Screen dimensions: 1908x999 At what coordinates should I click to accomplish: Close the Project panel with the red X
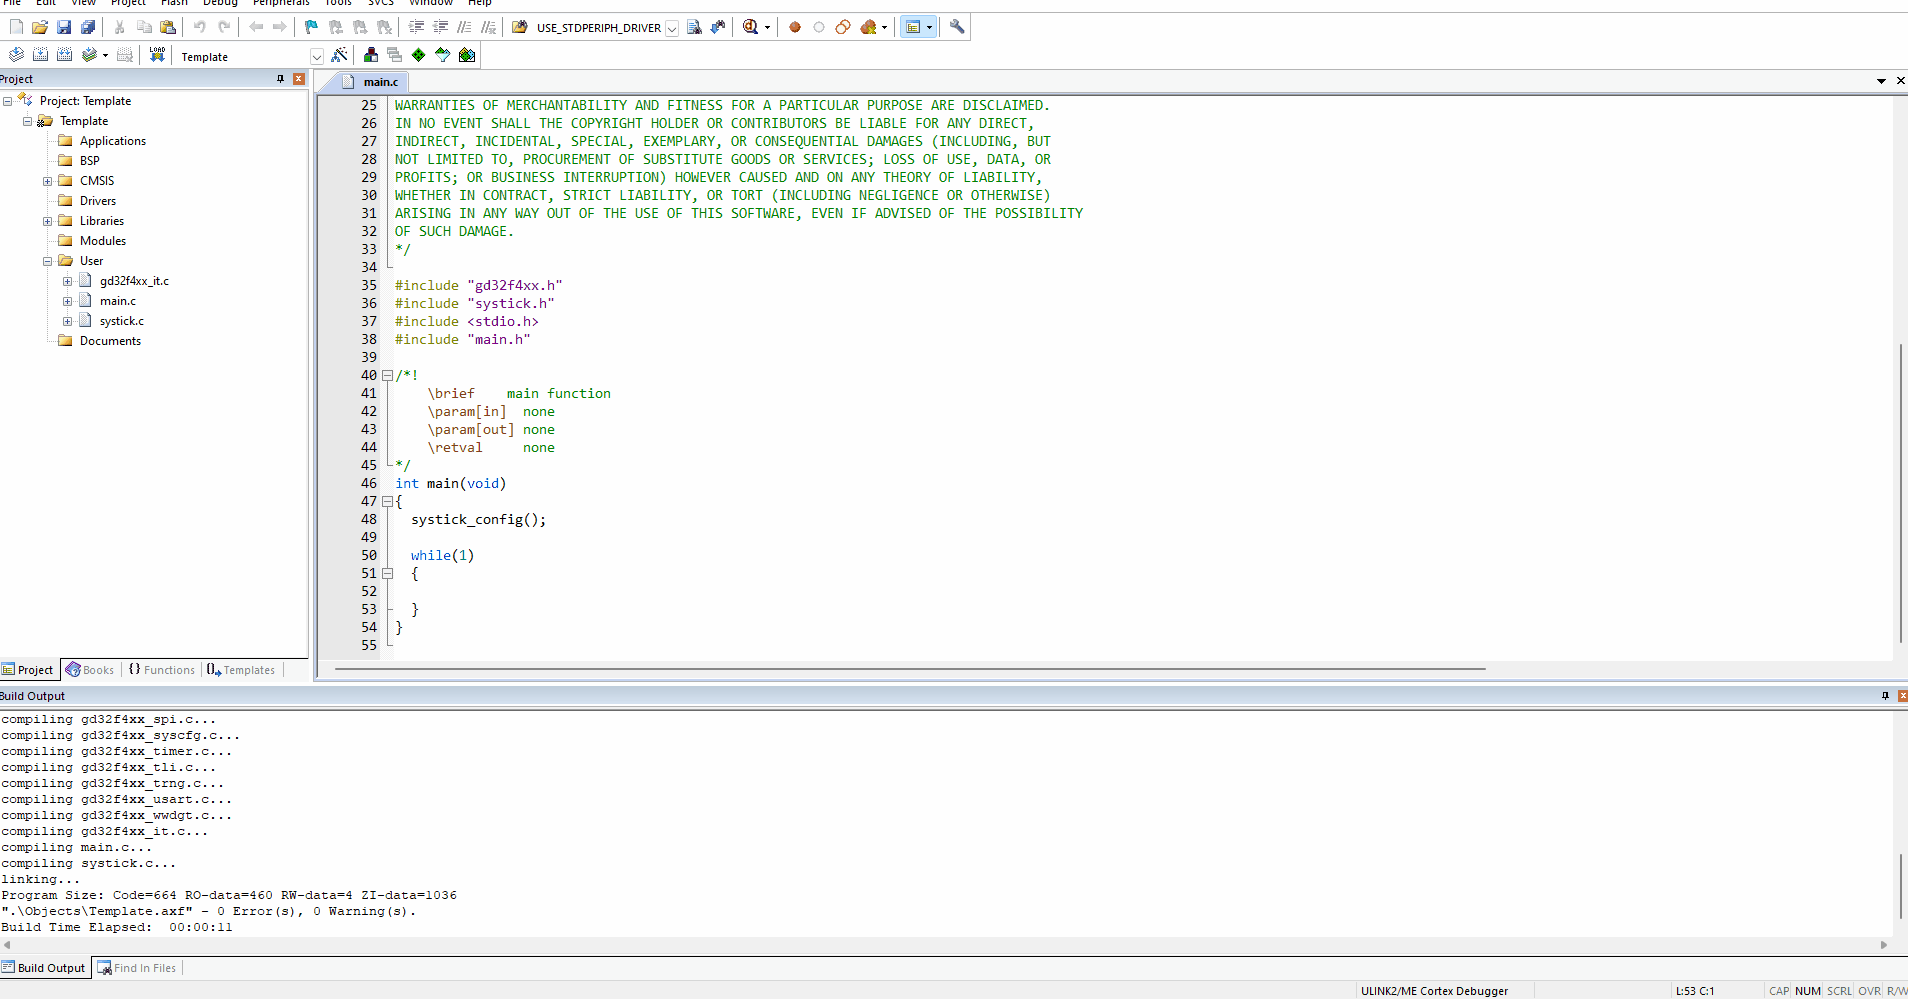coord(299,79)
